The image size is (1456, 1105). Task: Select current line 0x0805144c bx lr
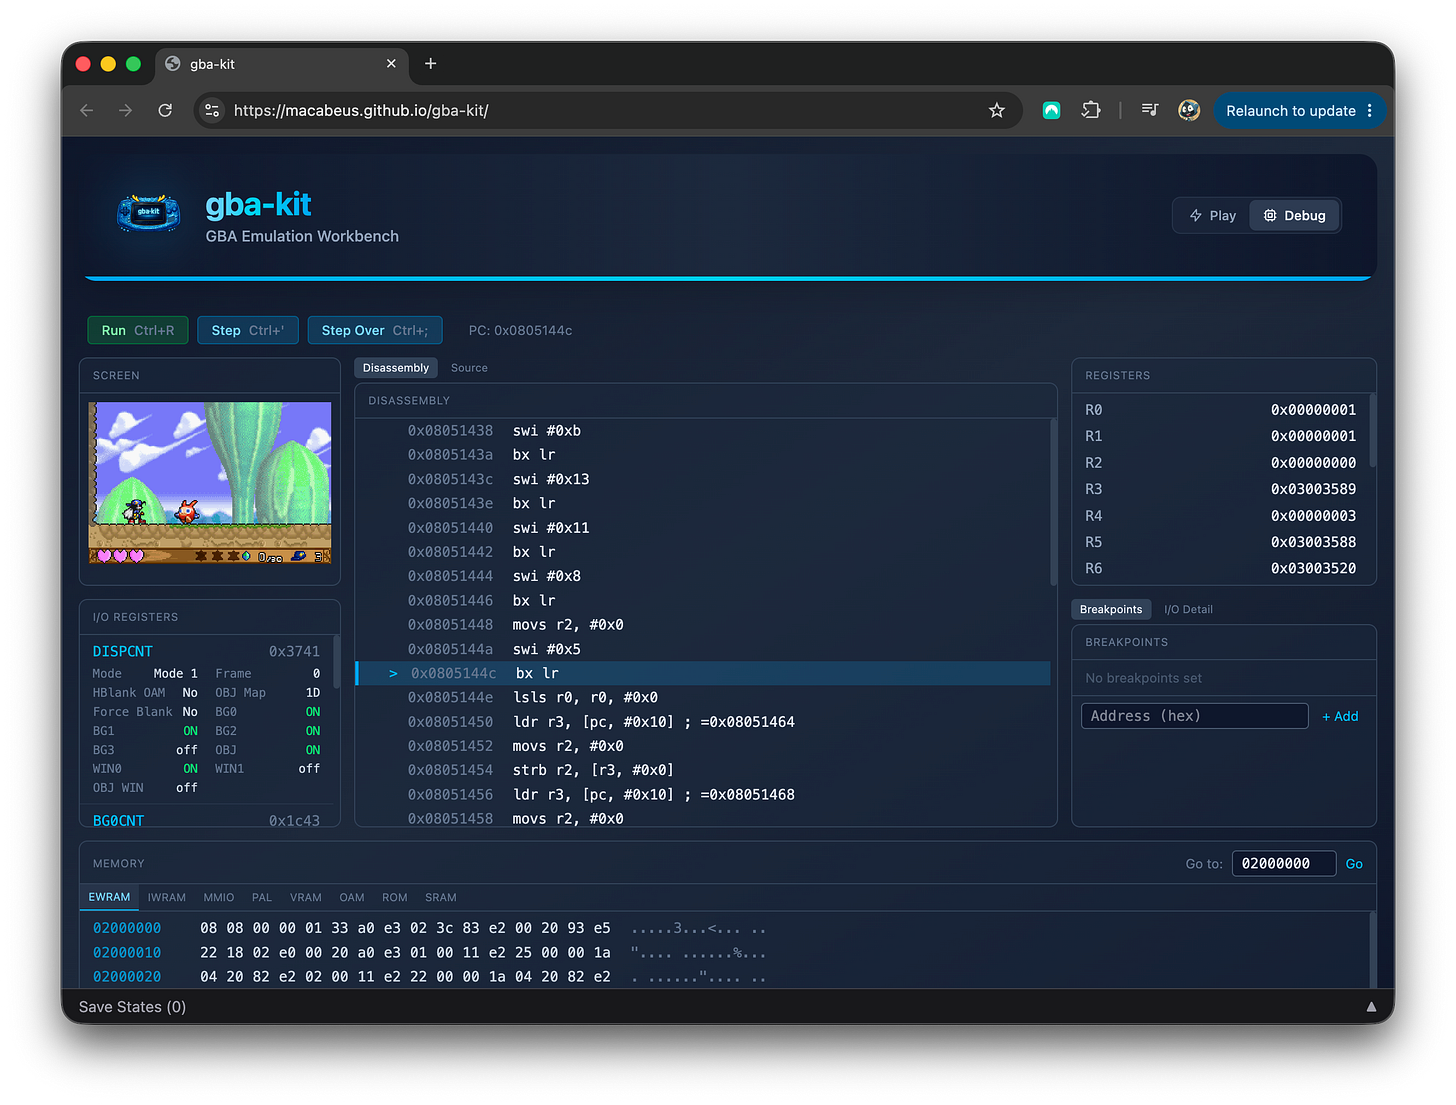(x=703, y=674)
